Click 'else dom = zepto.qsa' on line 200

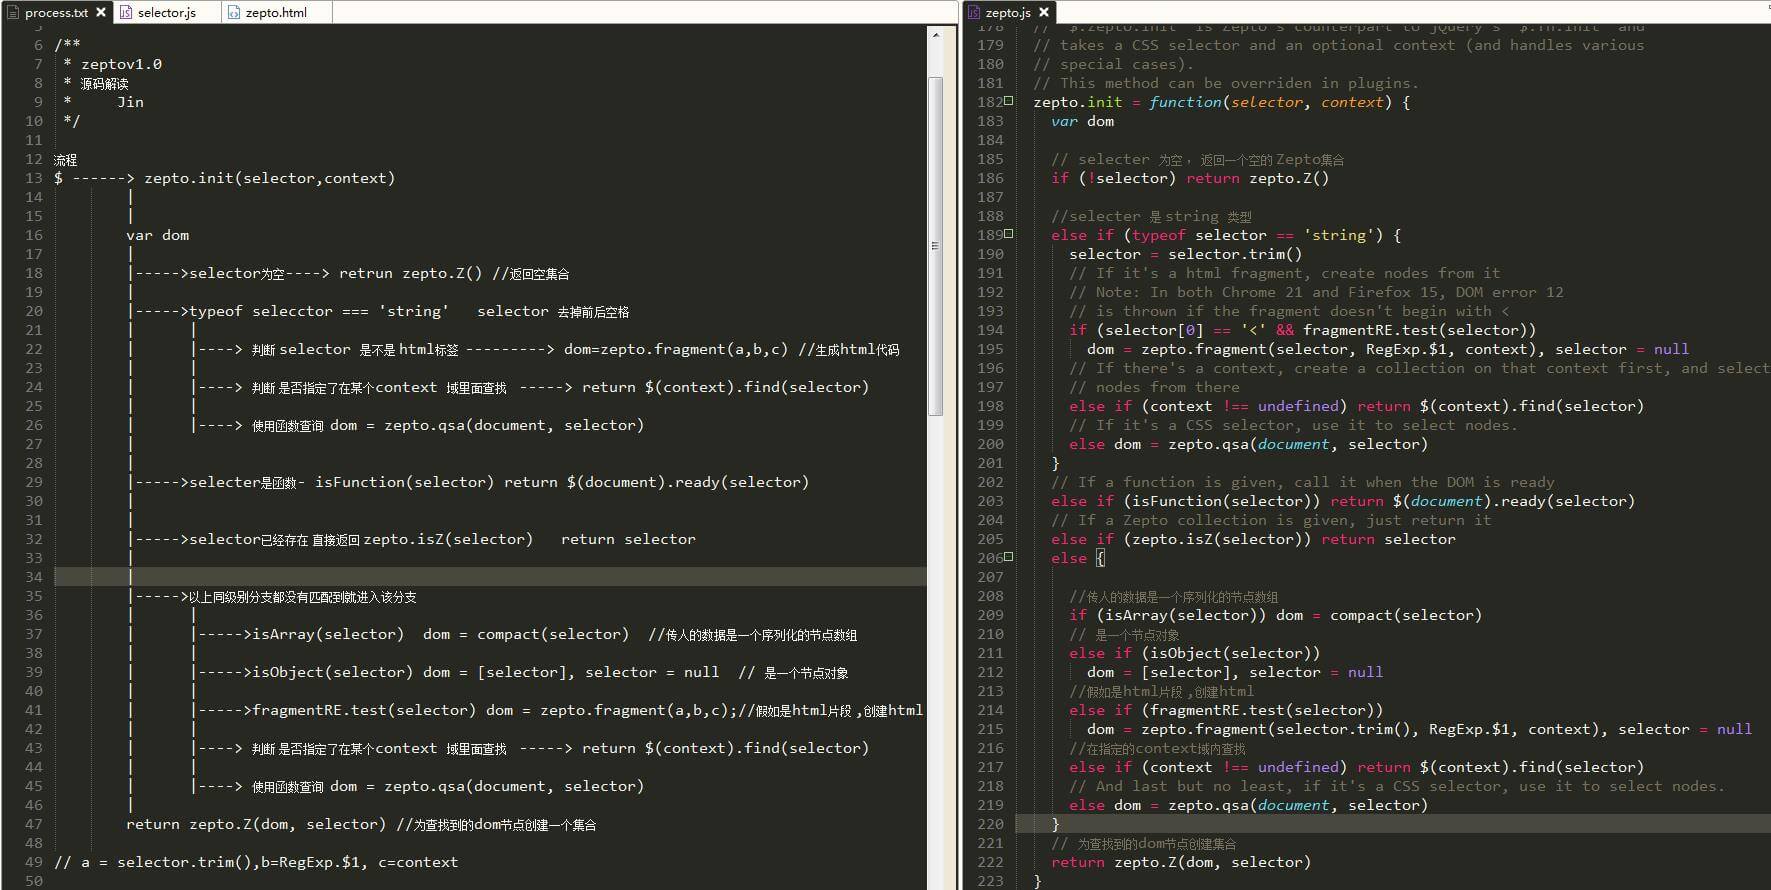coord(1159,444)
